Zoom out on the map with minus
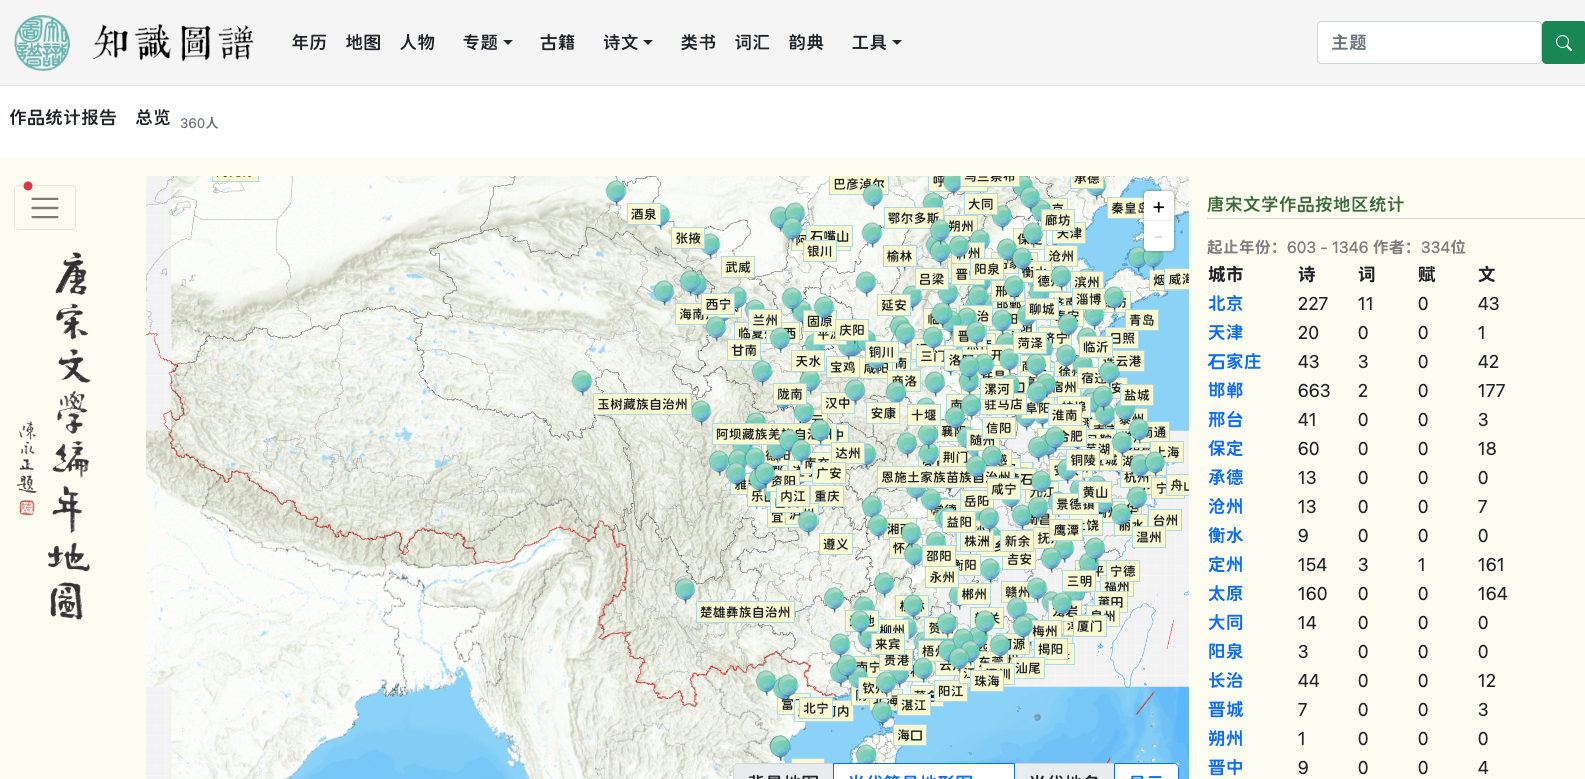 tap(1158, 236)
